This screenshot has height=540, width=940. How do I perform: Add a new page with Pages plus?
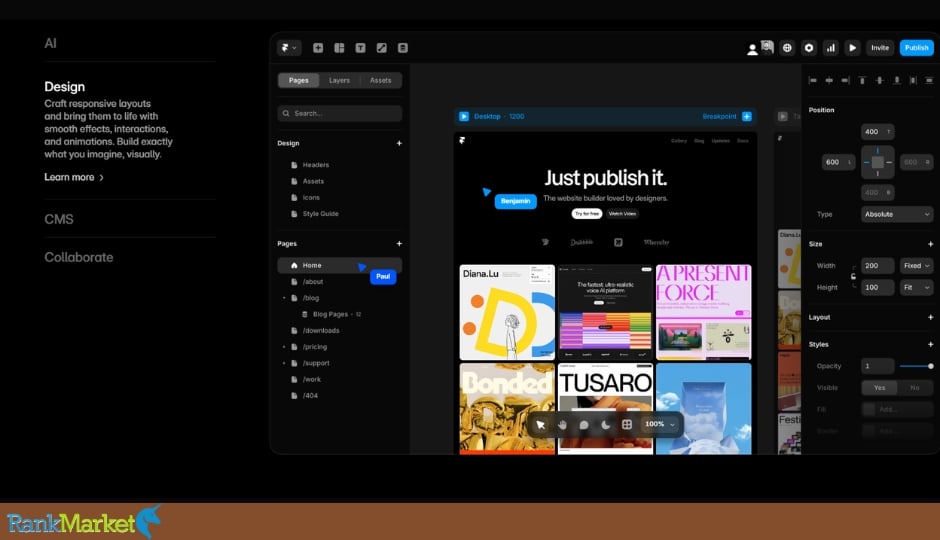[399, 244]
